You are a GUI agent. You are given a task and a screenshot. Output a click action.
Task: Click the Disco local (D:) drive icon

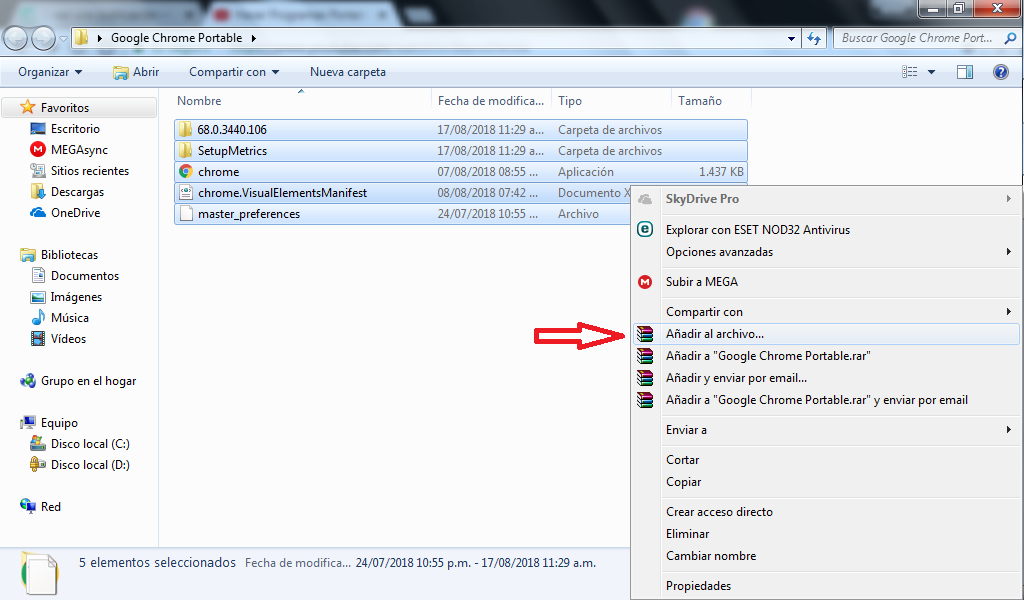tap(38, 464)
